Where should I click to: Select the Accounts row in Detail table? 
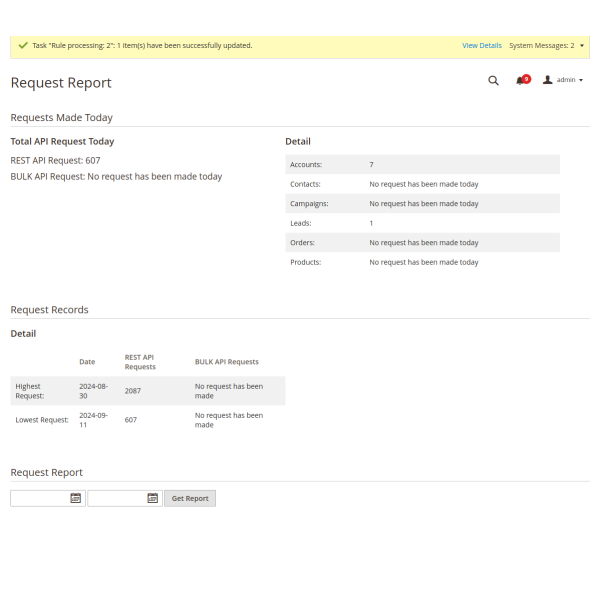click(422, 164)
